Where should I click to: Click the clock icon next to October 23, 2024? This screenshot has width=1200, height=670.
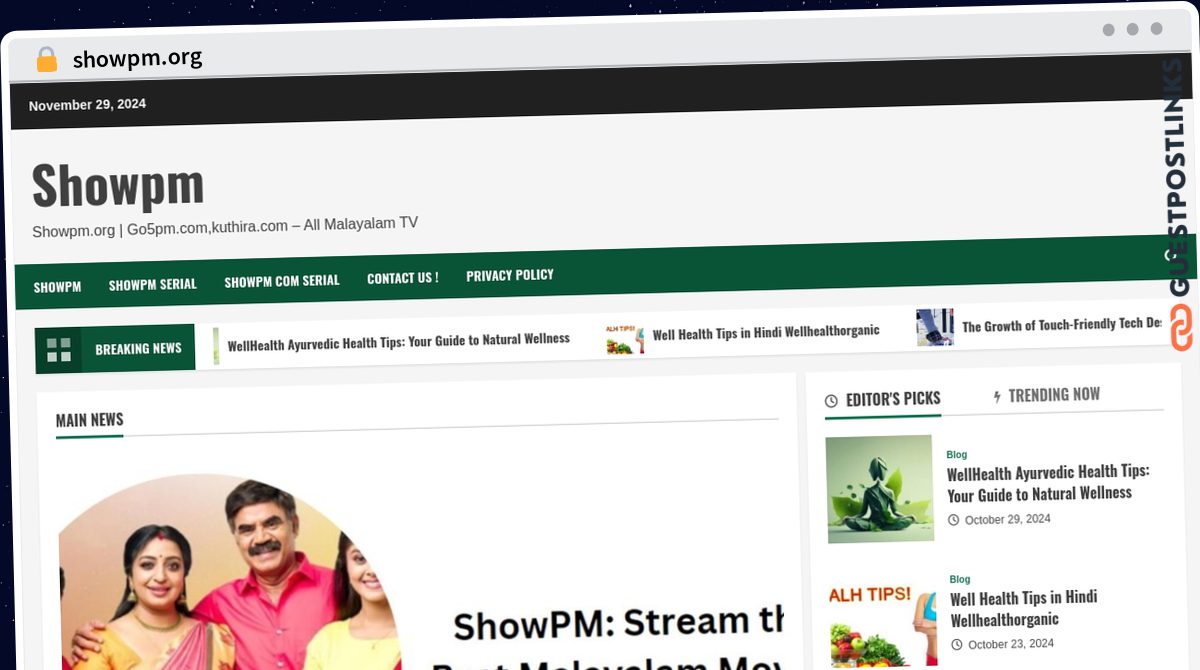coord(956,645)
